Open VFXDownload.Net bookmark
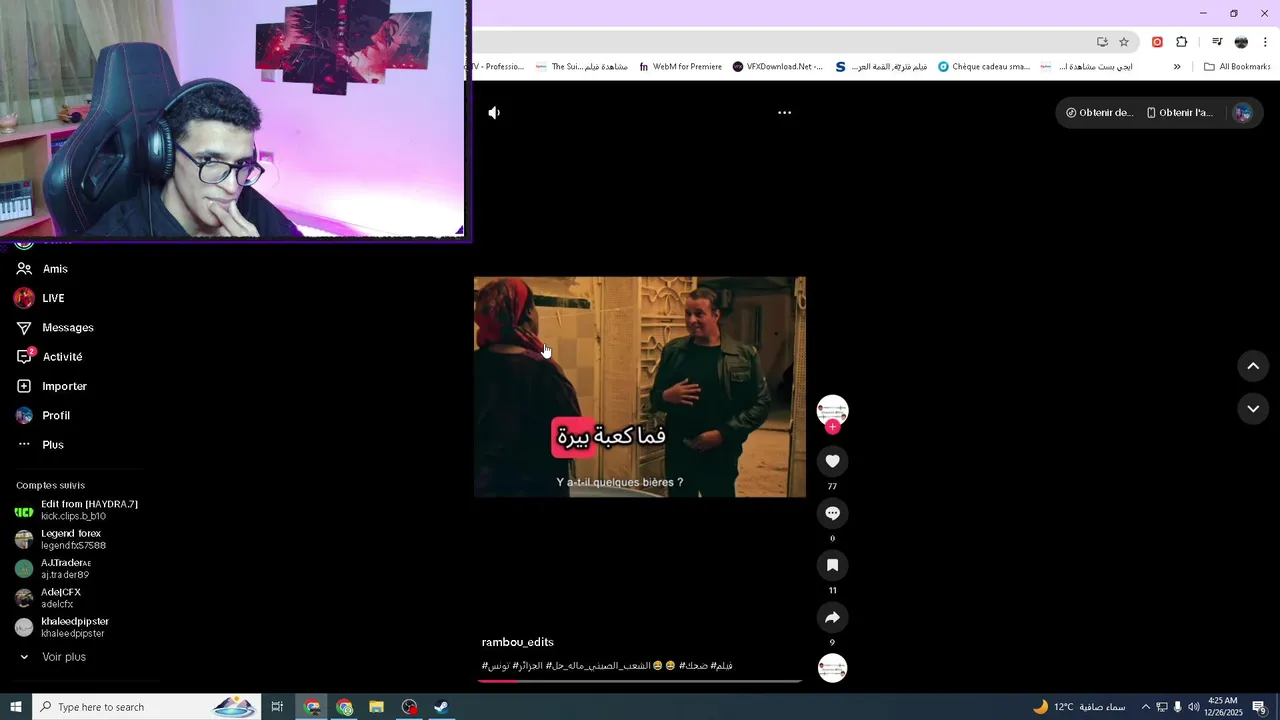 pos(777,67)
